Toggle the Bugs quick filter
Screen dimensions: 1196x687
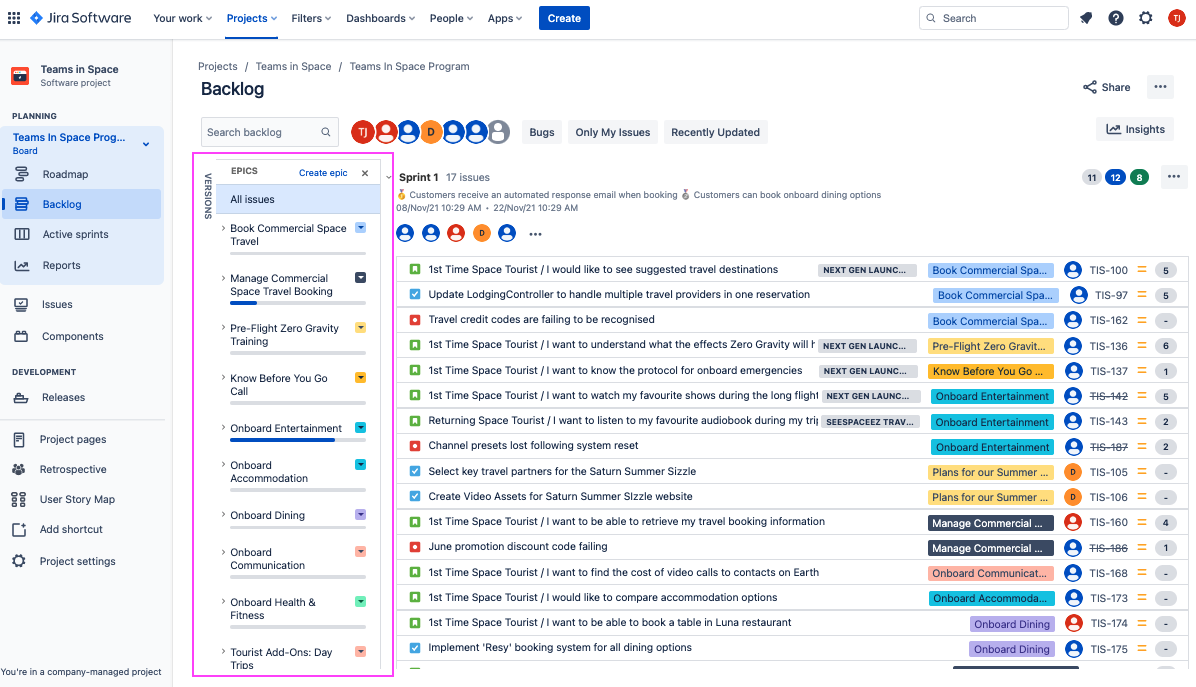point(542,132)
